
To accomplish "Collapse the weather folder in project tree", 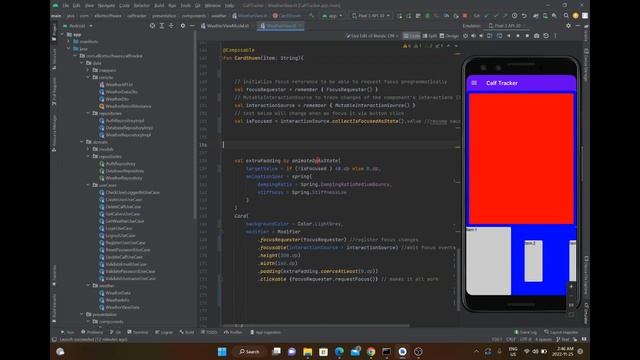I will (x=88, y=286).
